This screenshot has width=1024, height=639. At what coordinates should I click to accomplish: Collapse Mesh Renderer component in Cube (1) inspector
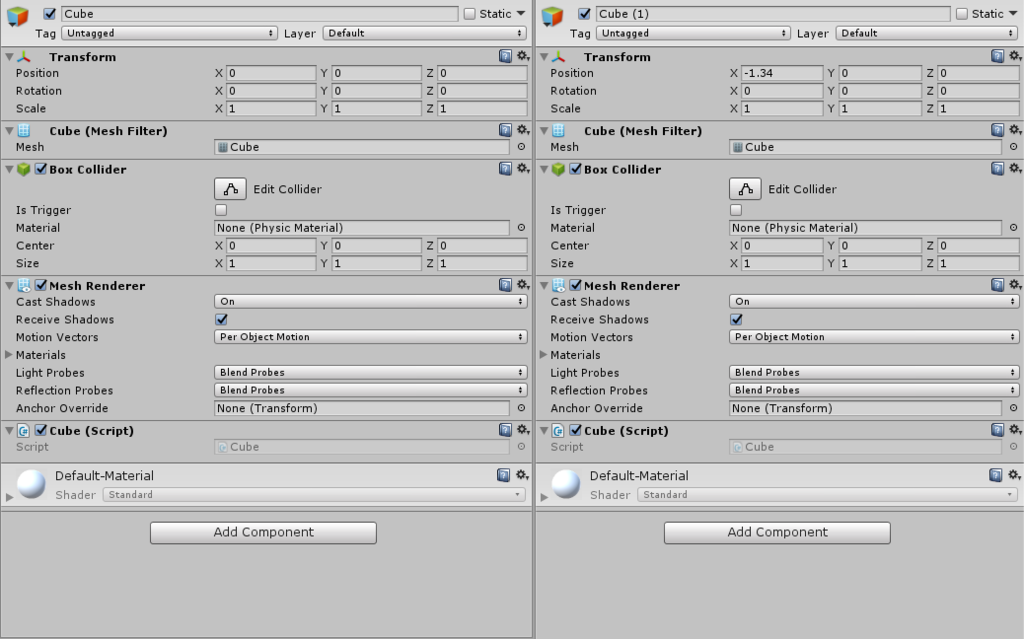(543, 286)
